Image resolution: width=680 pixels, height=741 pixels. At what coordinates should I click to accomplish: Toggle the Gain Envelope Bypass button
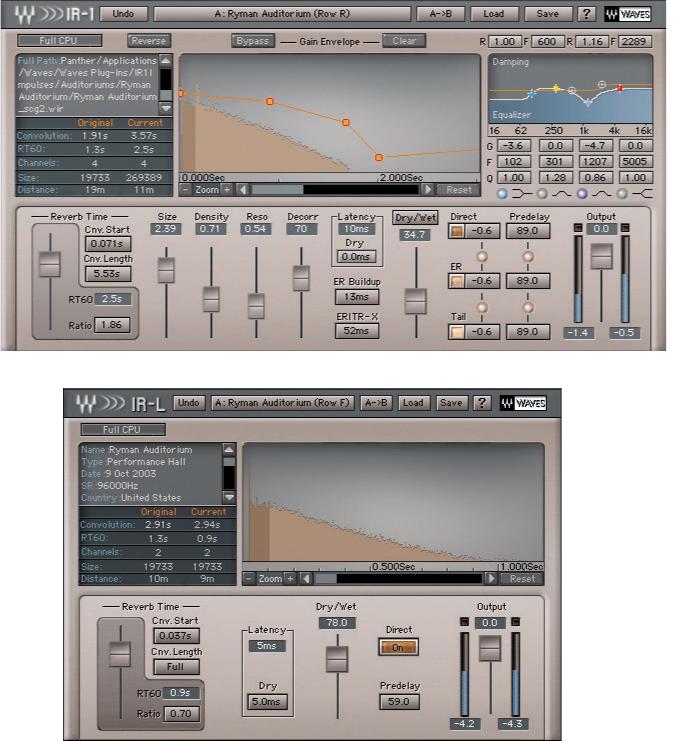coord(252,41)
